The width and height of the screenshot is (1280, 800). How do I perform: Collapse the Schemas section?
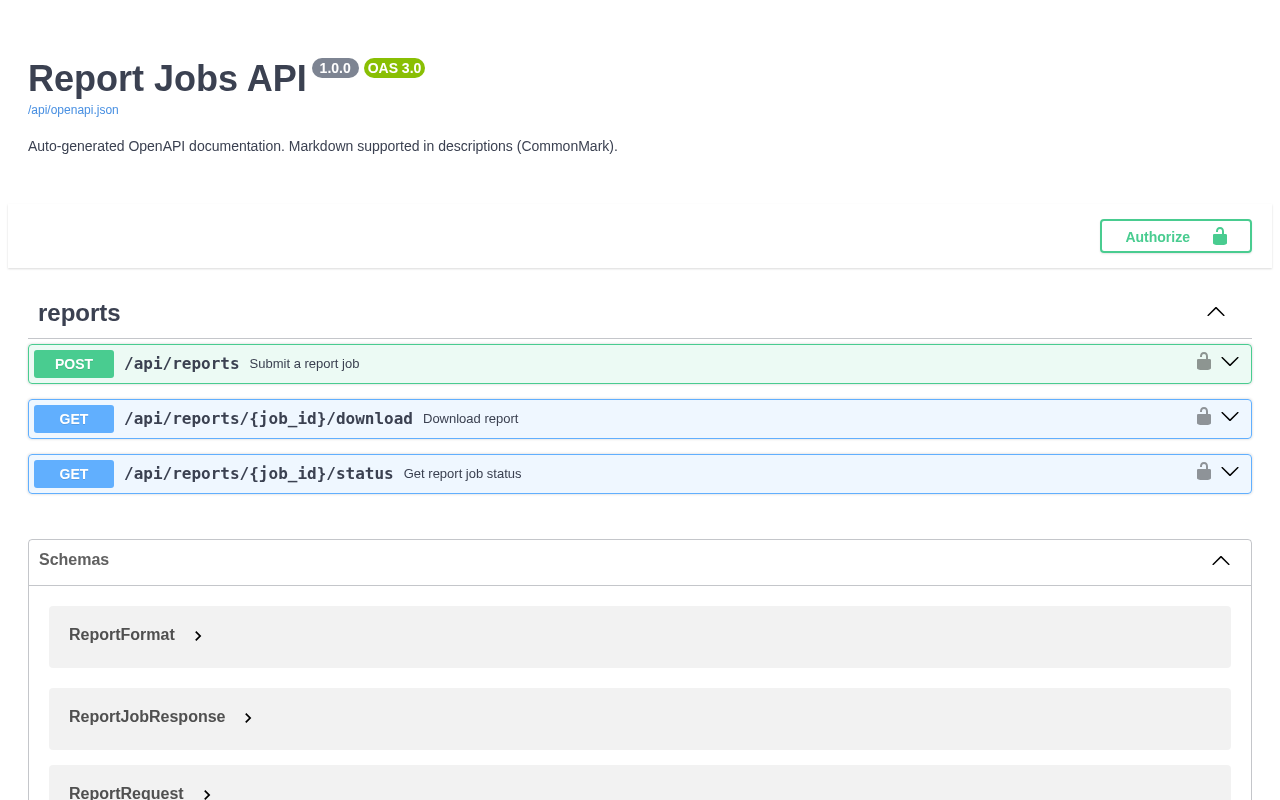click(x=1221, y=561)
